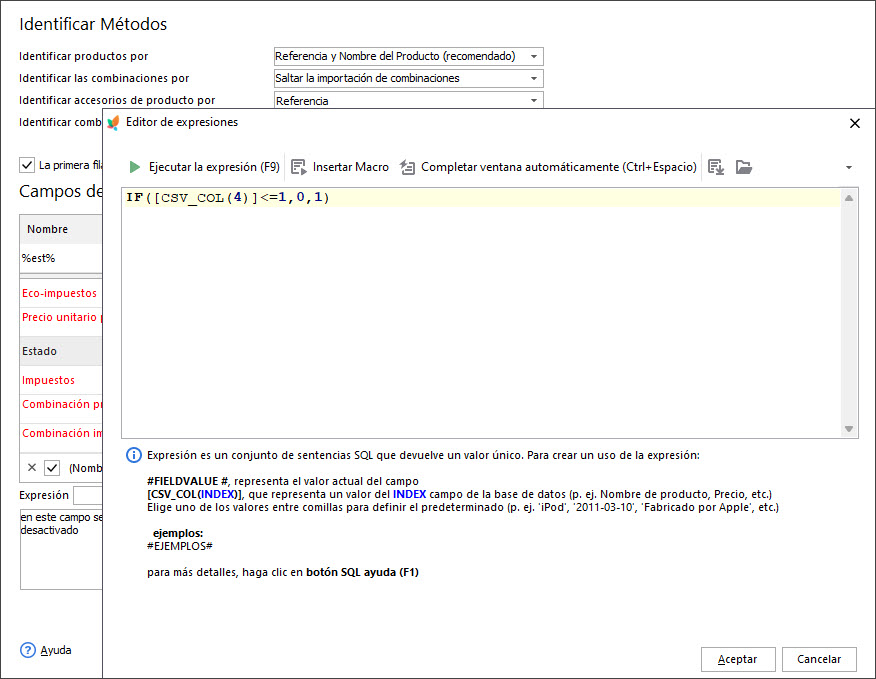Click Ejecutar la expresión (F9) label
The width and height of the screenshot is (876, 679).
click(214, 167)
